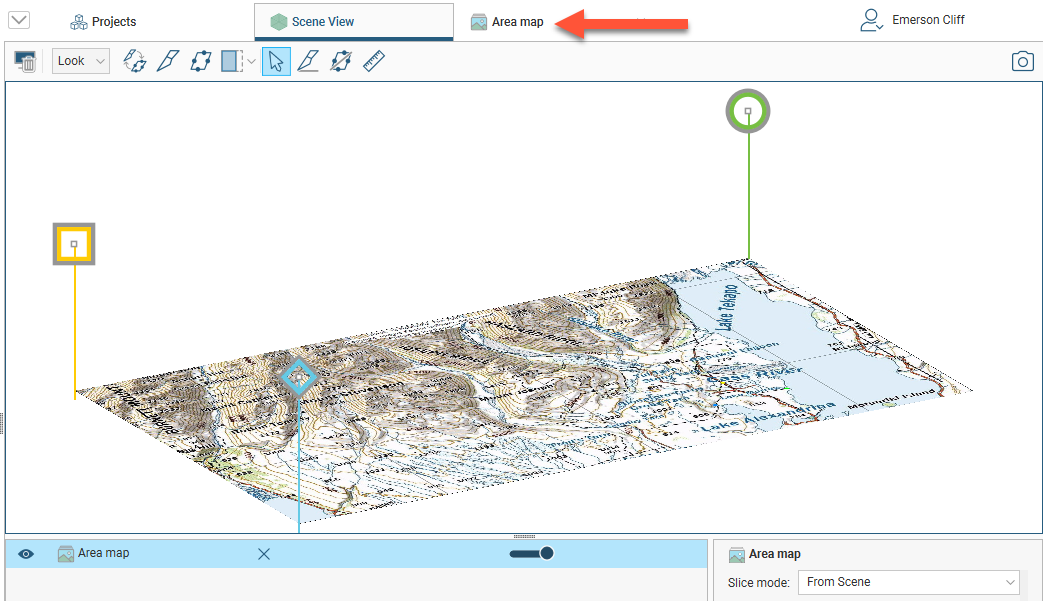Switch to the Projects tab
The image size is (1043, 601).
103,21
